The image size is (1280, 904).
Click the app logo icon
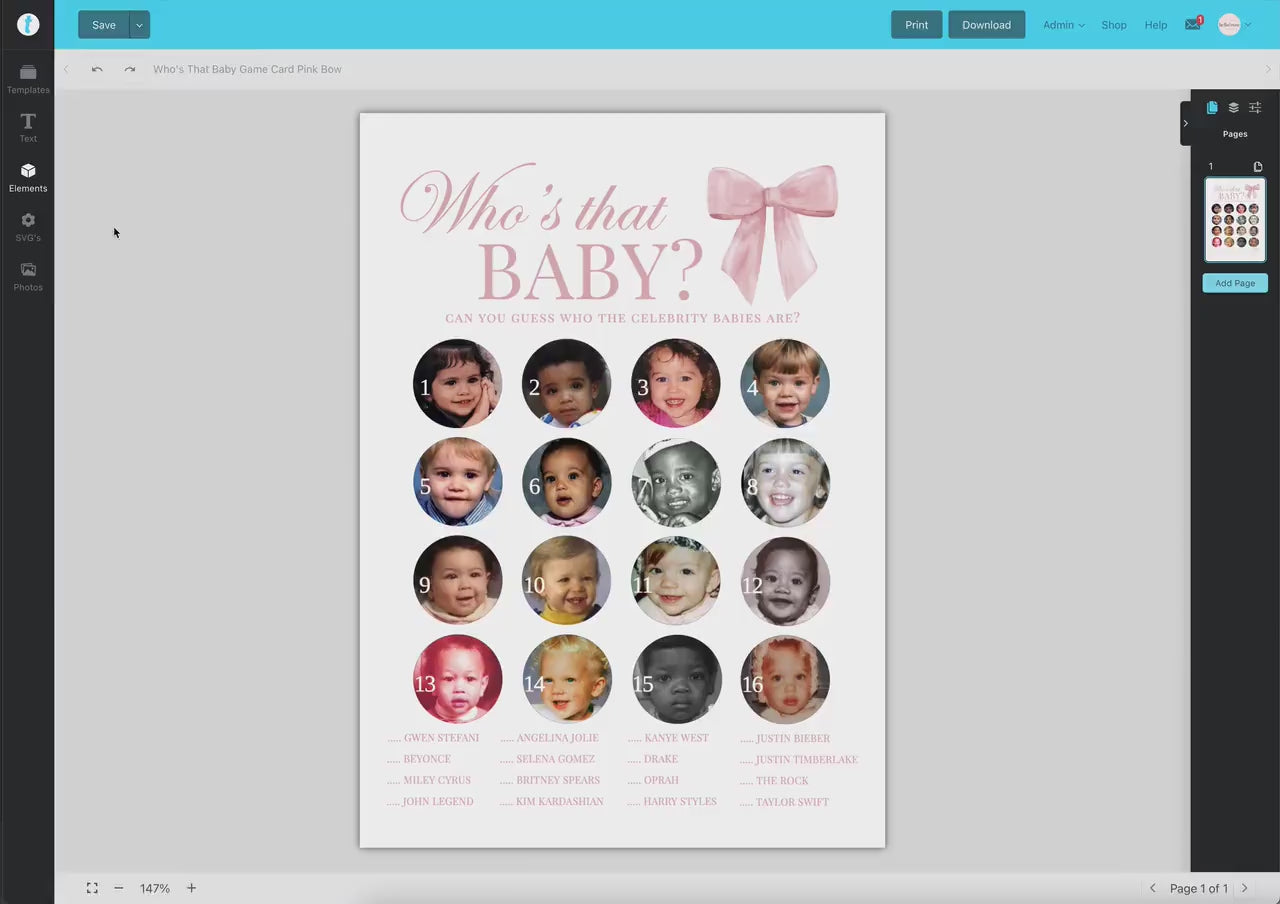point(28,25)
